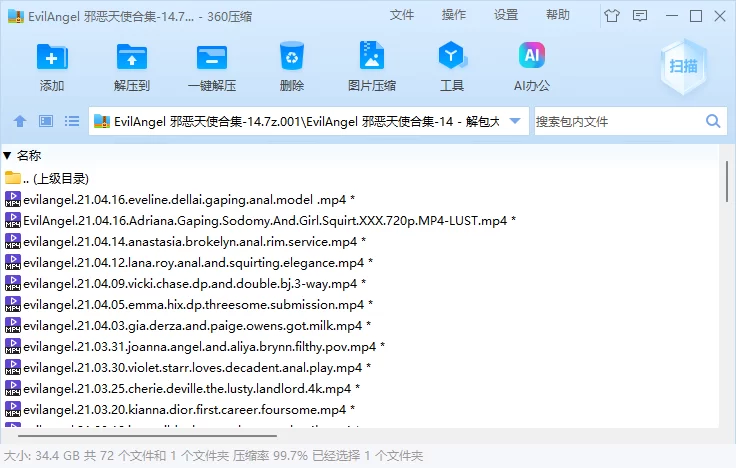Click the feedback message icon in title bar

click(x=640, y=16)
